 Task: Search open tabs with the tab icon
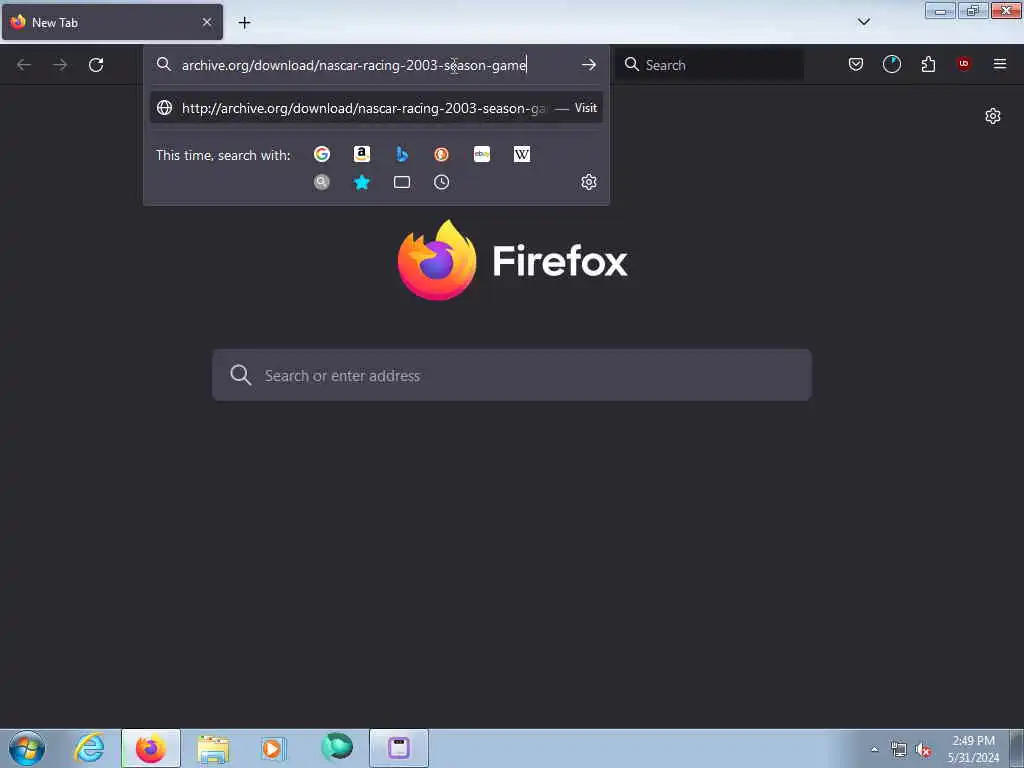[x=402, y=182]
